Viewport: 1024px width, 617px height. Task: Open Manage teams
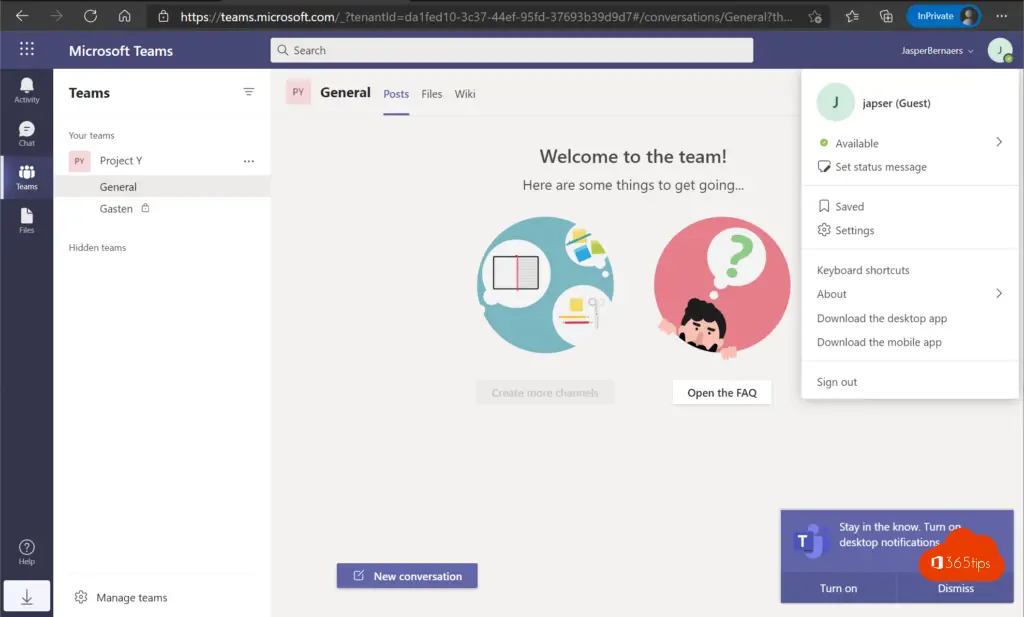(x=131, y=597)
